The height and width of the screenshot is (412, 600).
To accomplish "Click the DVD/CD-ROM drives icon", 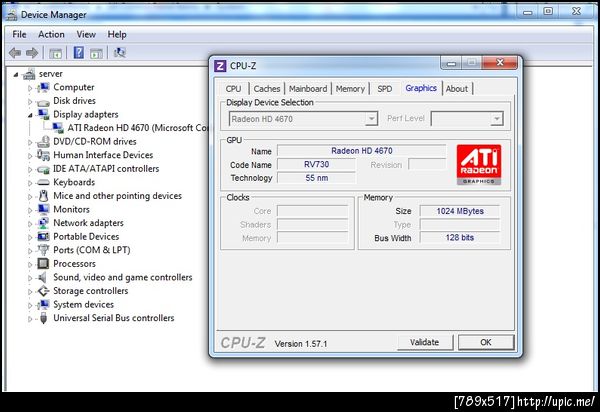I will pyautogui.click(x=43, y=142).
